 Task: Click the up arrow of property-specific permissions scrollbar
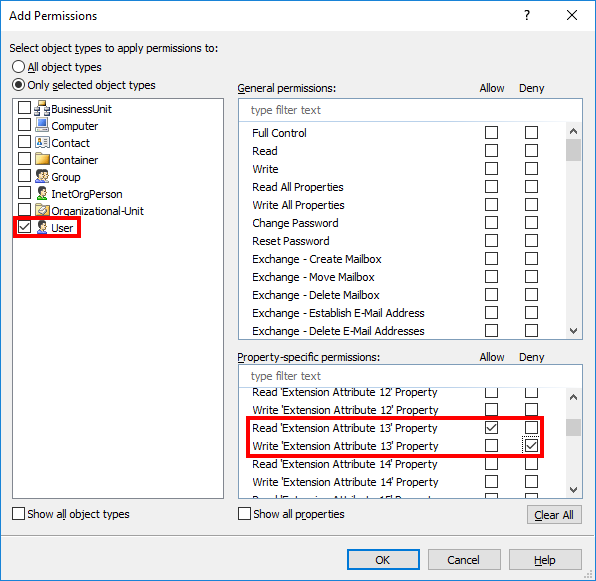tap(573, 397)
